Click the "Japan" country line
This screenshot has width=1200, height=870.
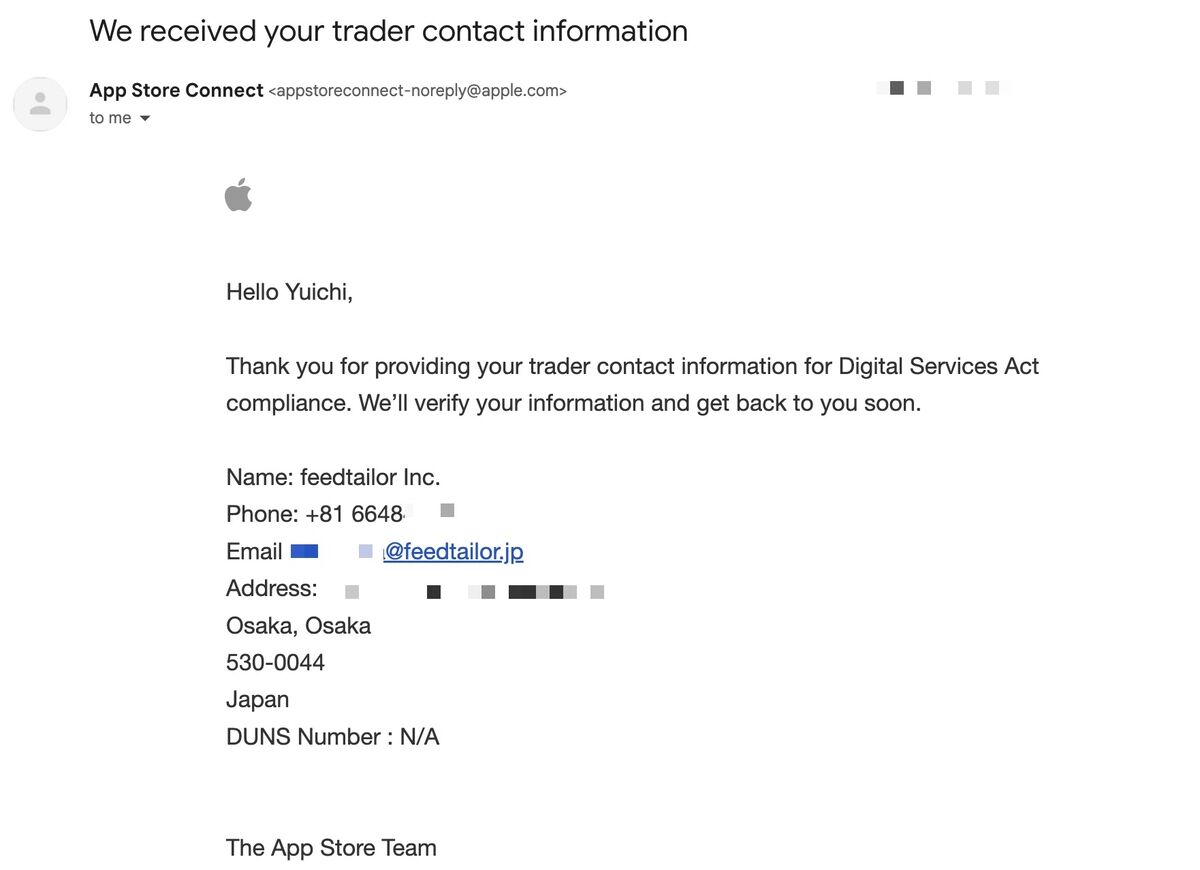pyautogui.click(x=257, y=699)
